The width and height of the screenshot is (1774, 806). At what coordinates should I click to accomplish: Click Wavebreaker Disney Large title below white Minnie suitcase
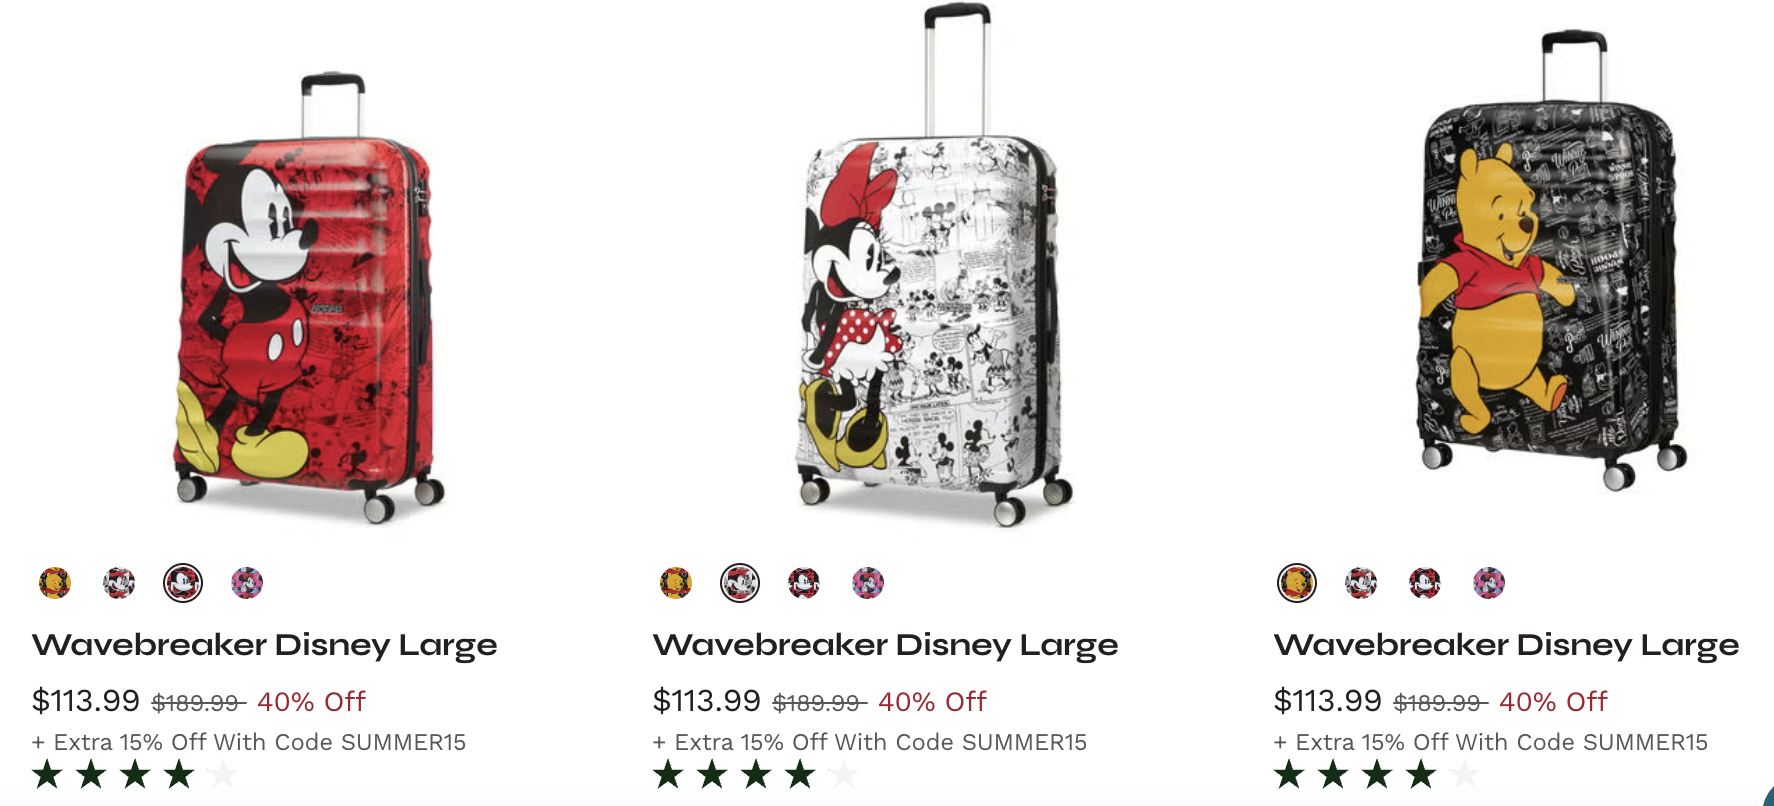886,646
